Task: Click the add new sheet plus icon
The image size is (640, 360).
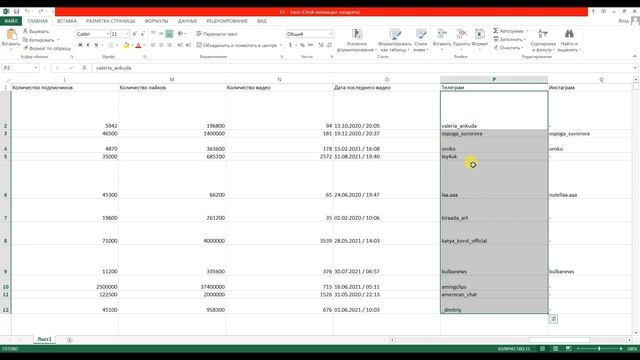Action: click(69, 340)
